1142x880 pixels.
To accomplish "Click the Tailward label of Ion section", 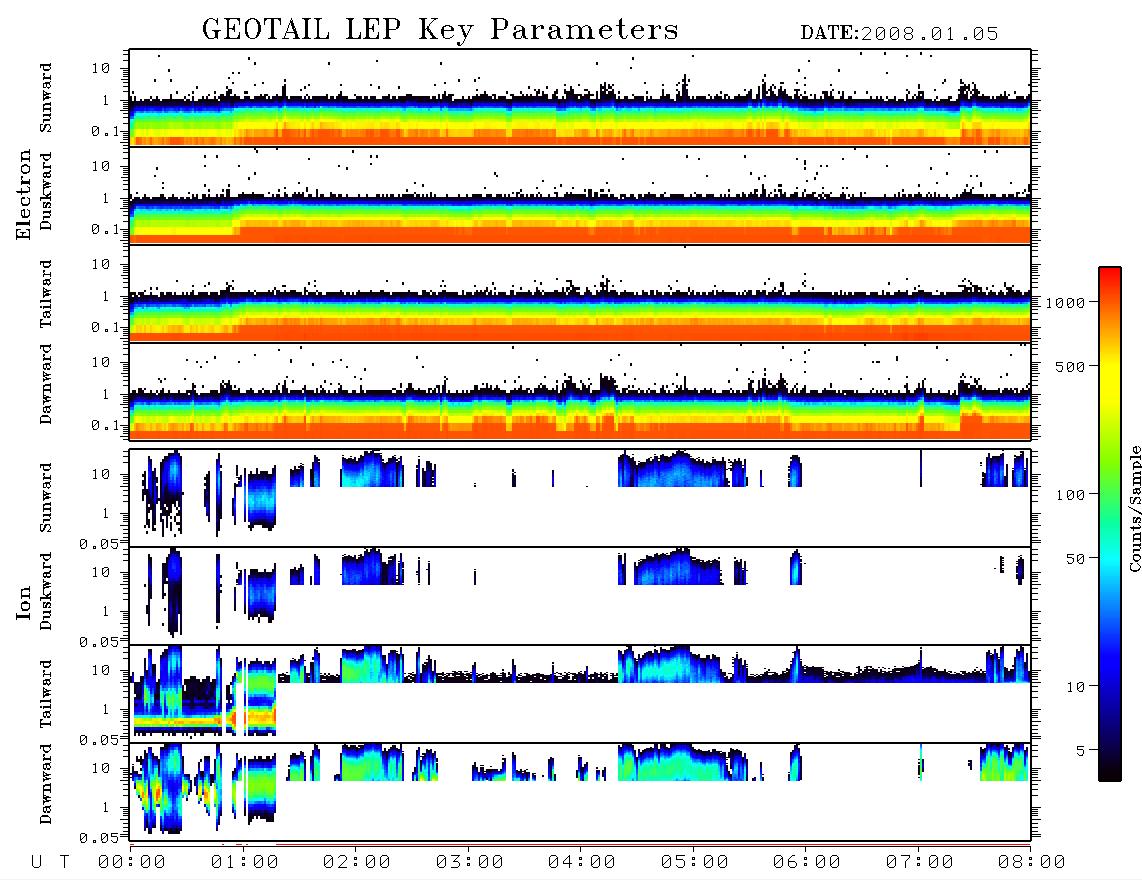I will (x=46, y=694).
